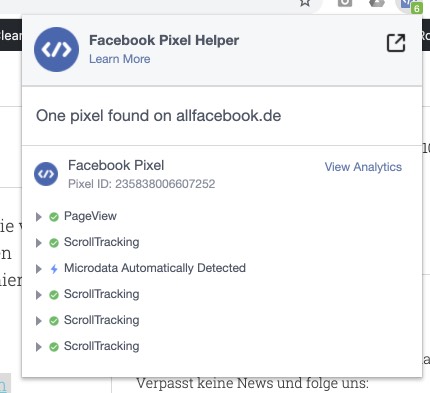Expand the last ScrollTracking event arrow
This screenshot has width=430, height=393.
(39, 347)
